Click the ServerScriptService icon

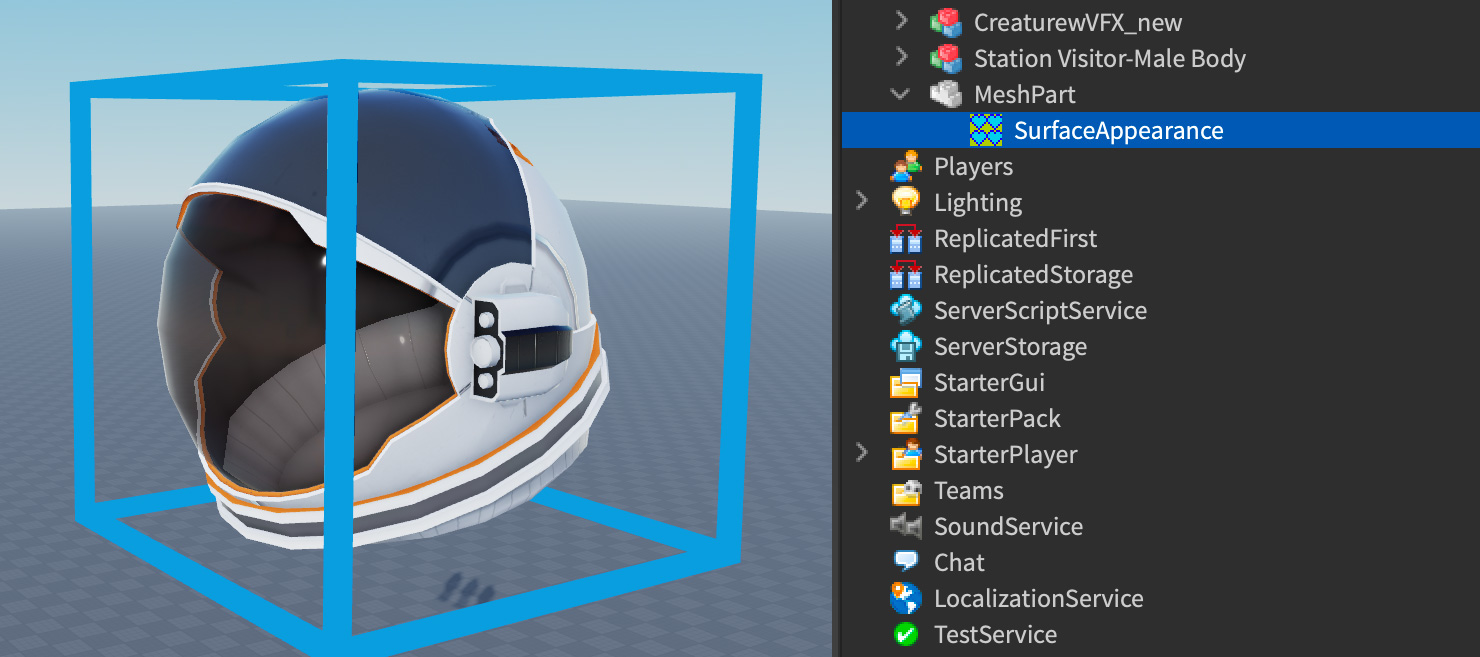click(905, 310)
